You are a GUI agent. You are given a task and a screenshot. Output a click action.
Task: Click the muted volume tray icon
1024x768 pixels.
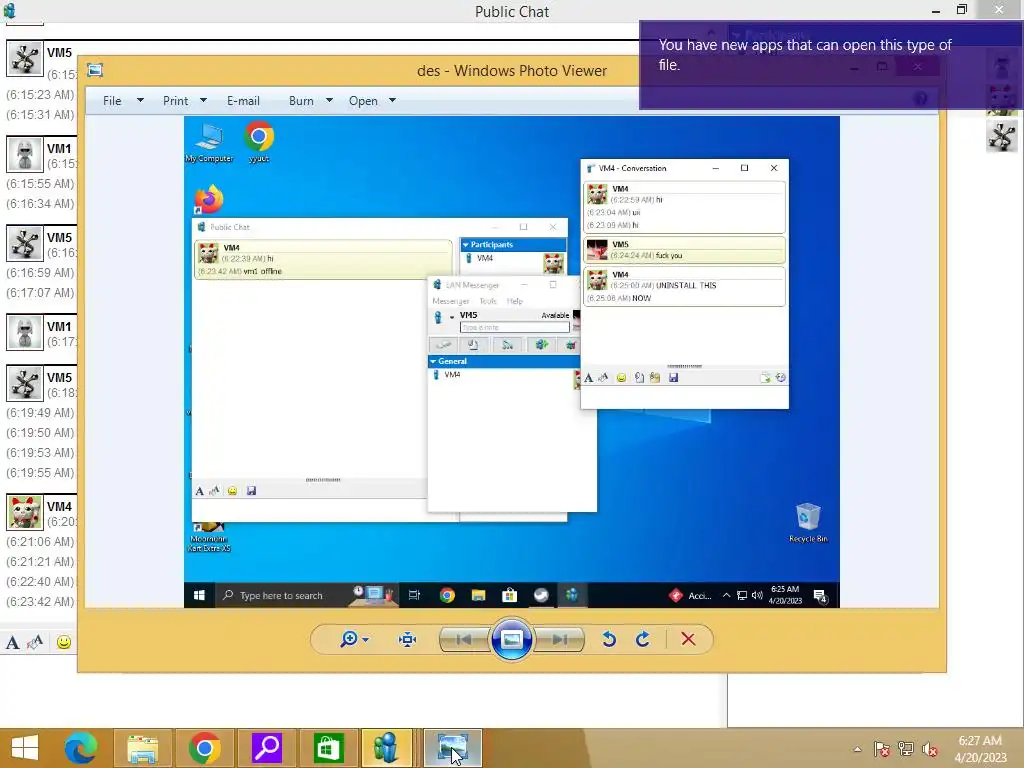pyautogui.click(x=930, y=749)
